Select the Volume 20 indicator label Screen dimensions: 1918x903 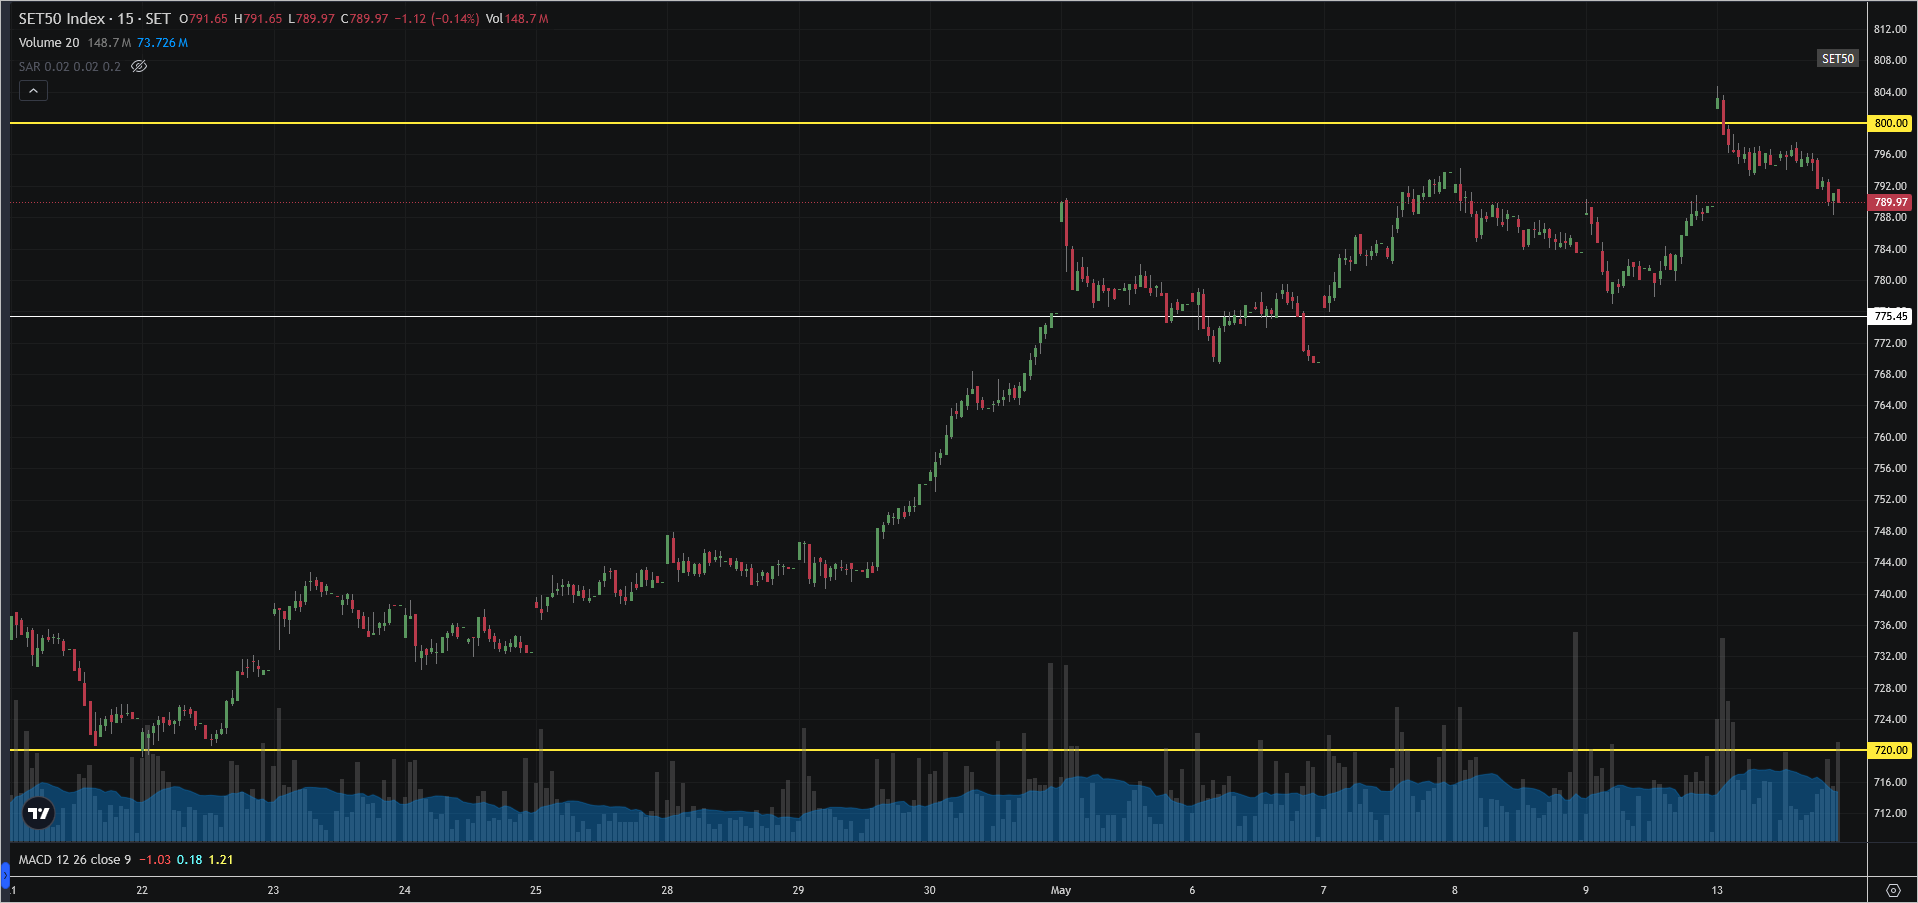[49, 43]
